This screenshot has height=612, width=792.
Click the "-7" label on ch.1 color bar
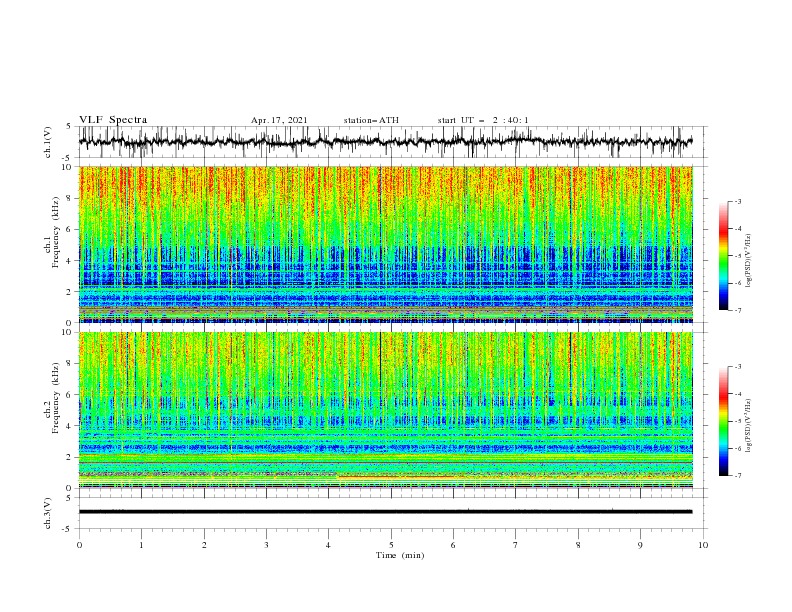(738, 310)
